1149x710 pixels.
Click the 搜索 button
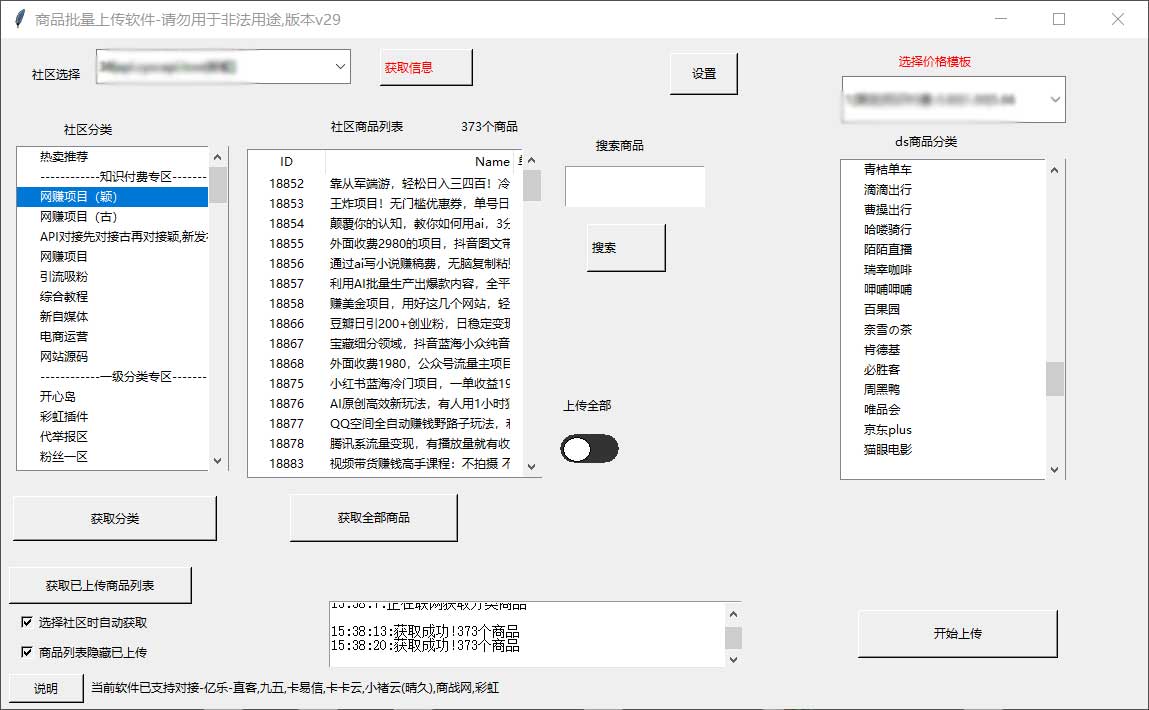point(626,248)
